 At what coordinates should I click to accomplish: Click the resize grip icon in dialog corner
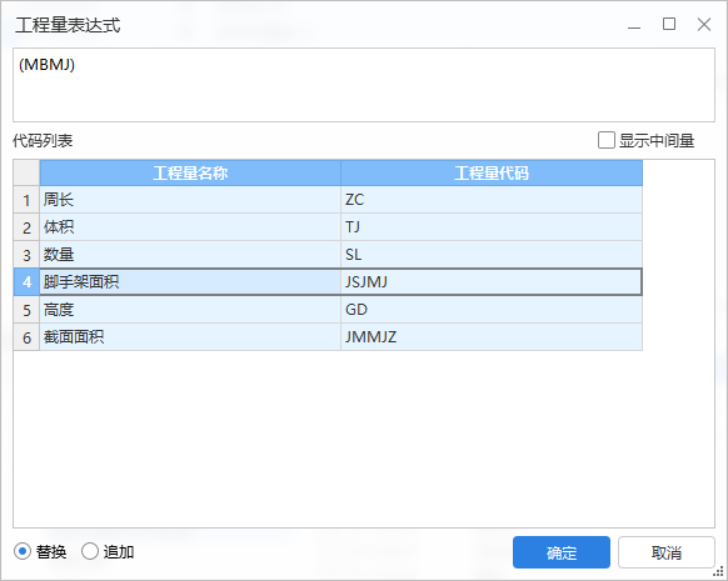click(x=719, y=572)
